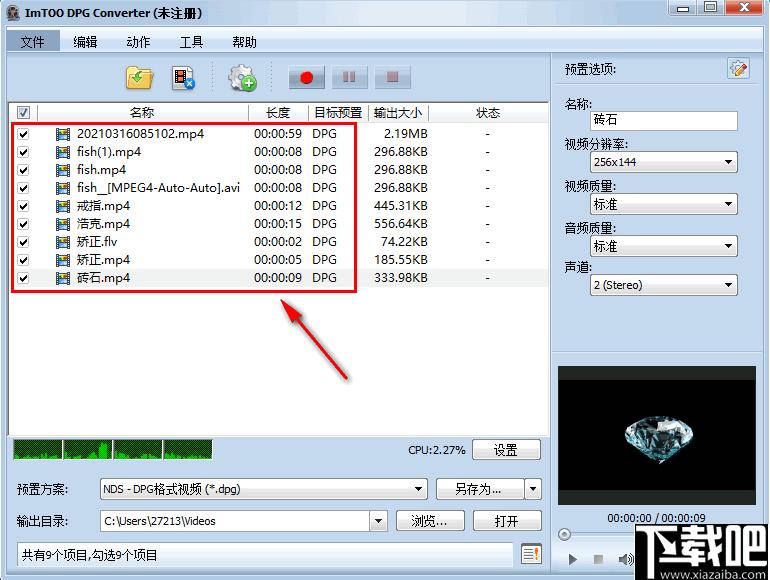Screen dimensions: 770x580
Task: Click the 打开 button
Action: coord(507,521)
